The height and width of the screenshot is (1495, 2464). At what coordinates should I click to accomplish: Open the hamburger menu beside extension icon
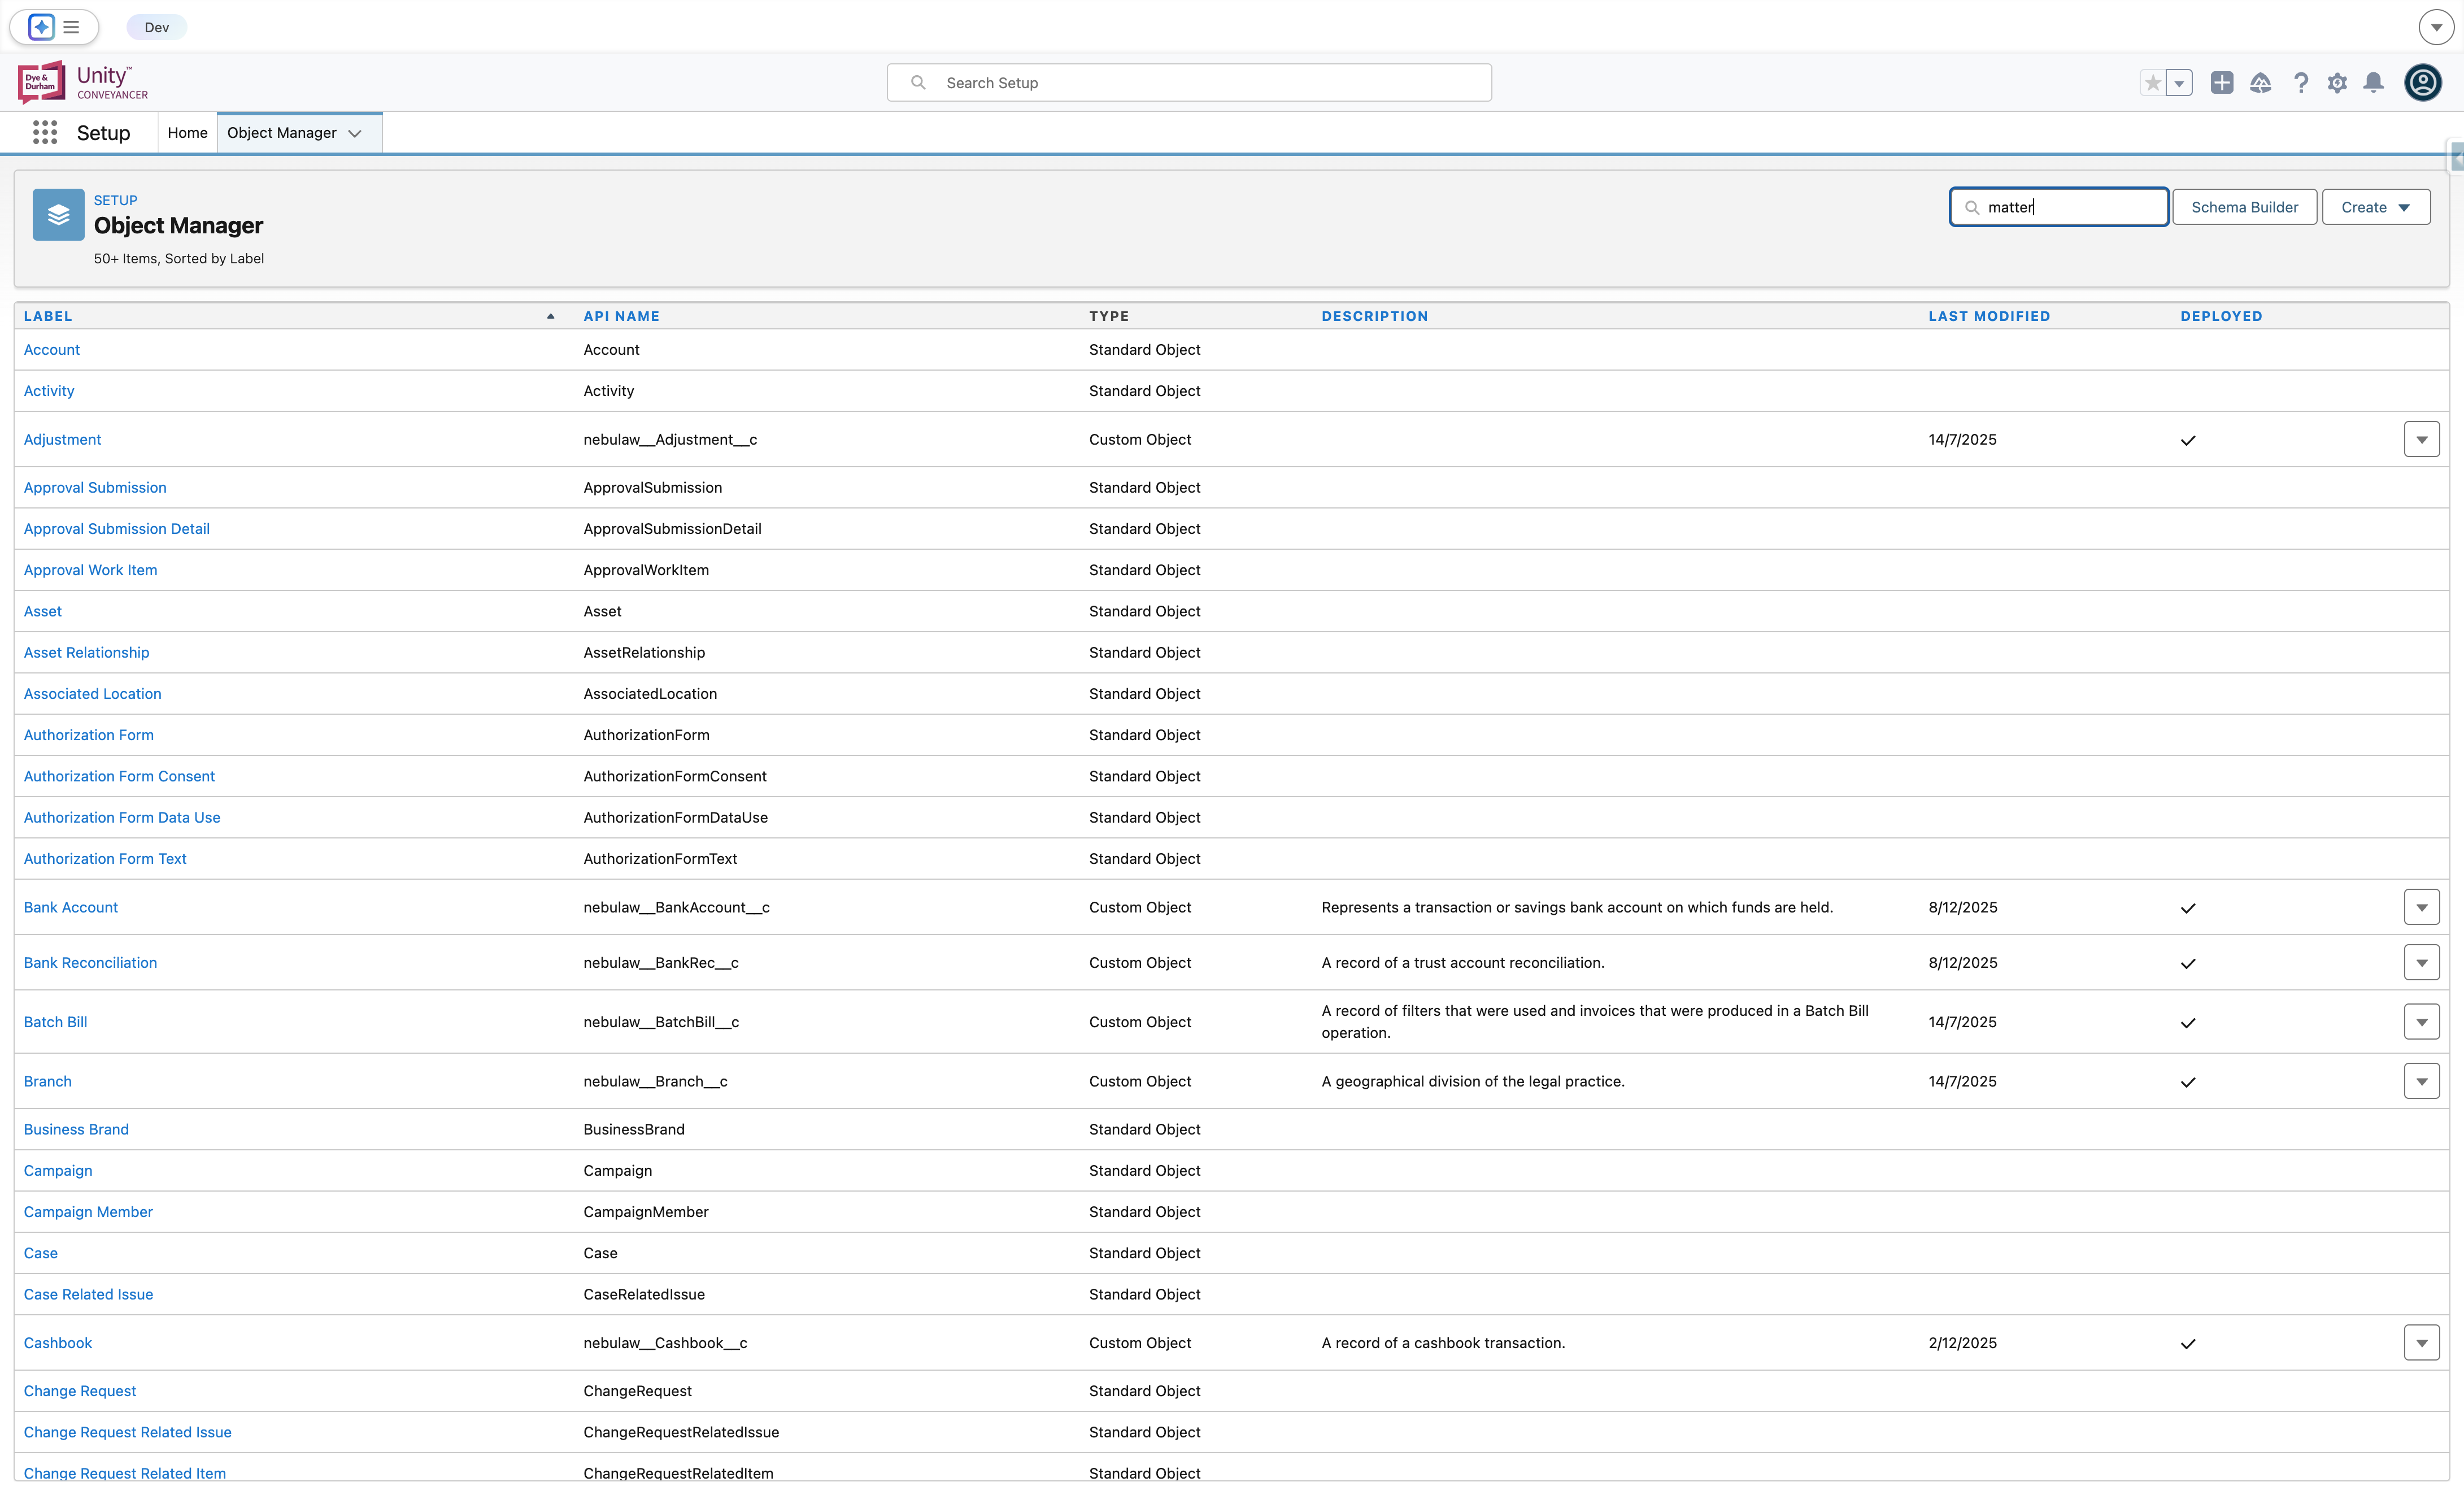tap(71, 27)
